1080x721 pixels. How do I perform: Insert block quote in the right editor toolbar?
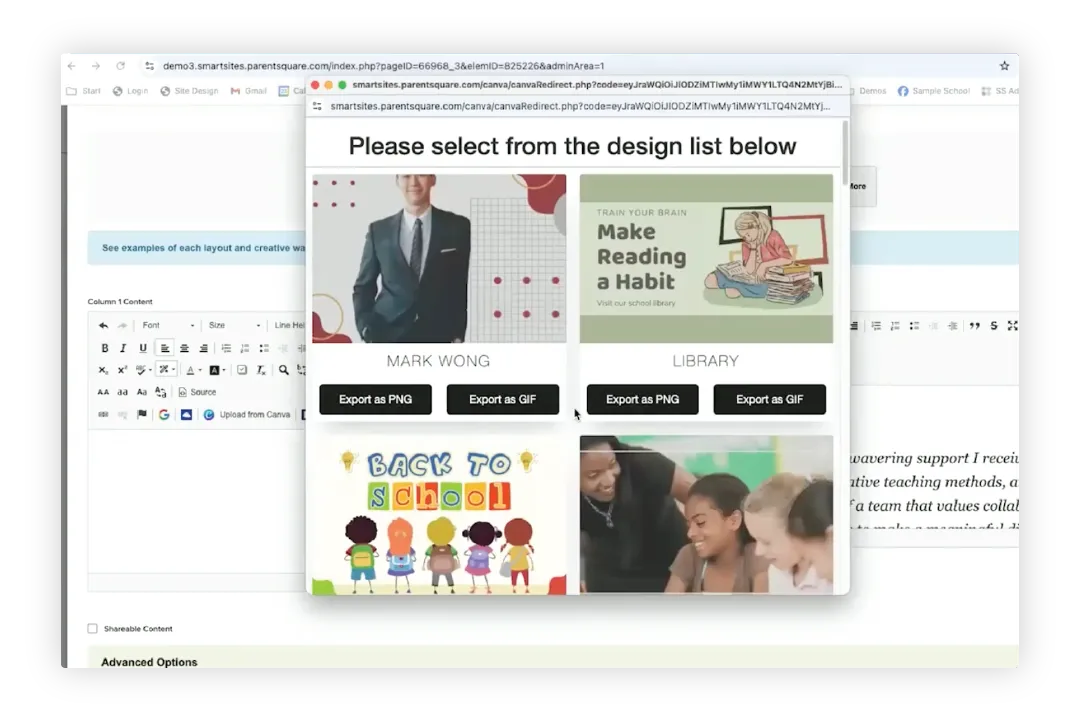[x=974, y=326]
